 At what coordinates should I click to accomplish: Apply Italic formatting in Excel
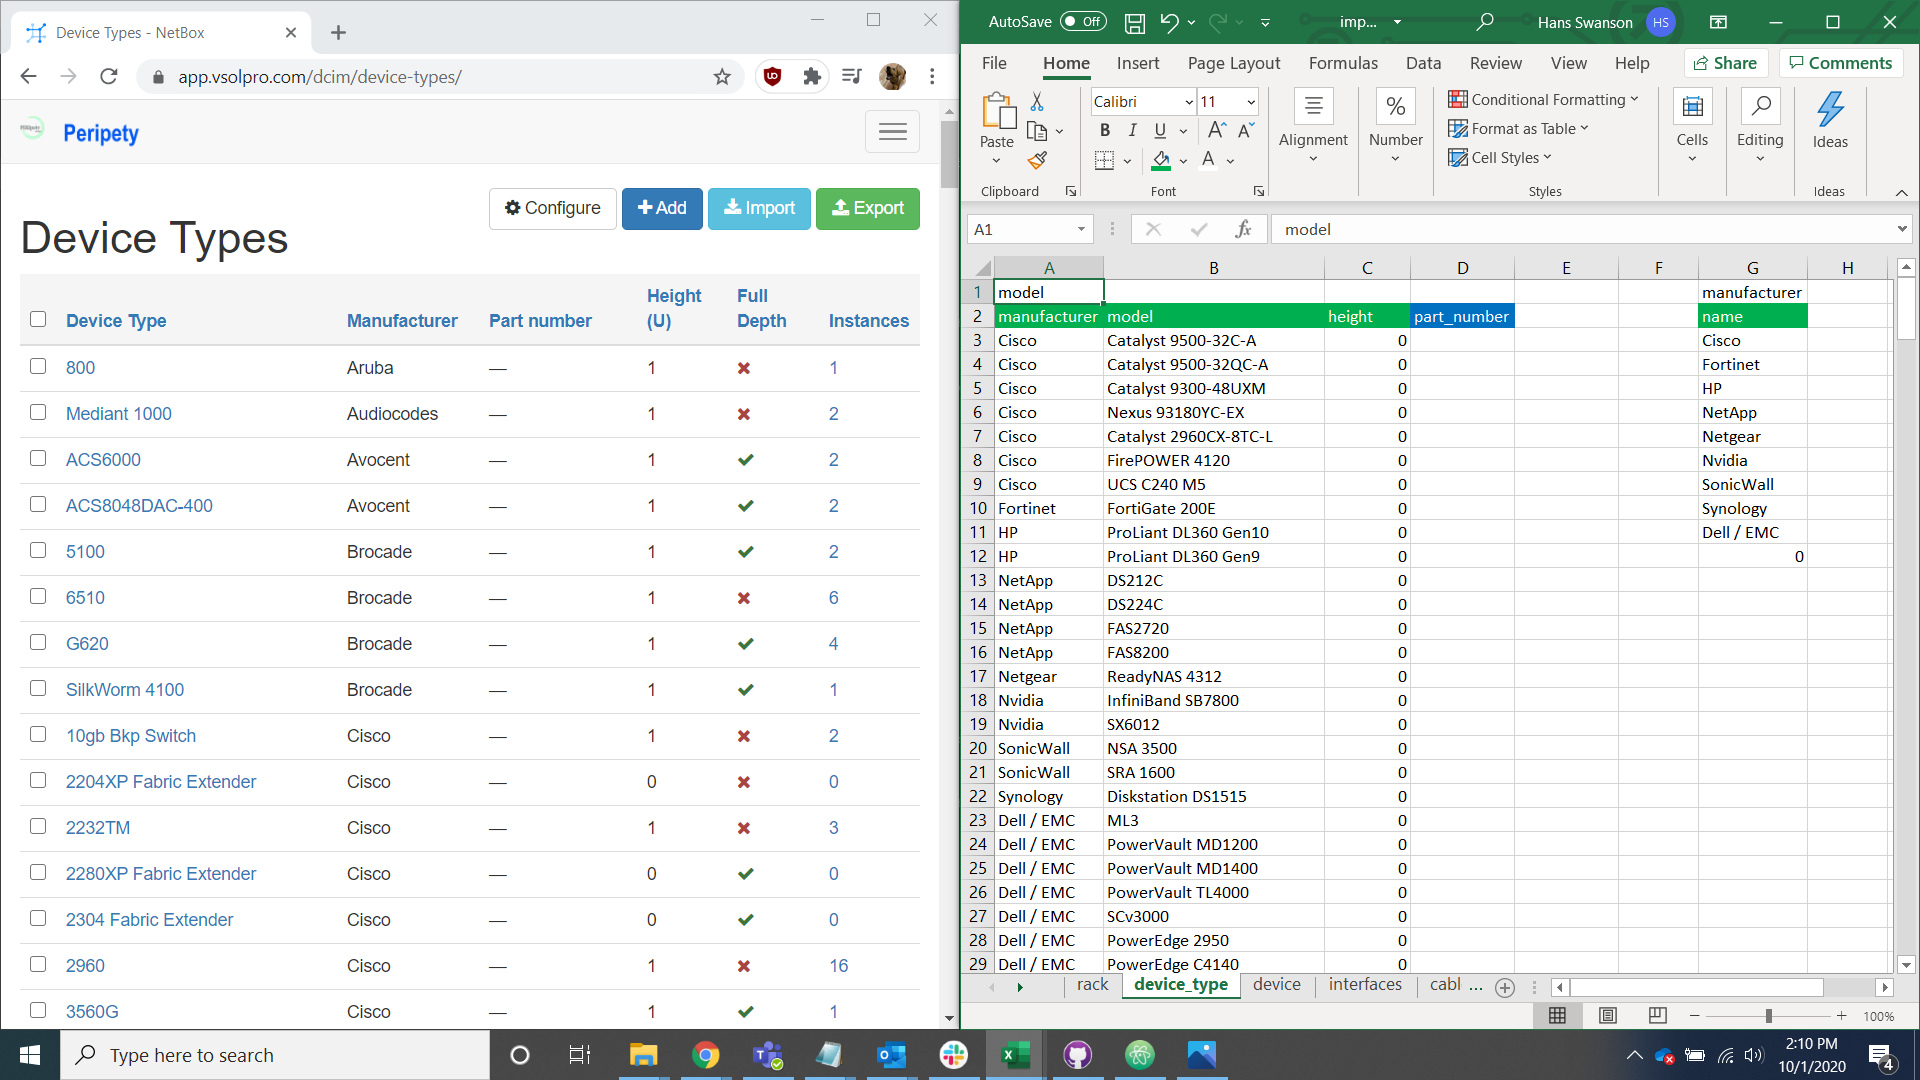1132,130
